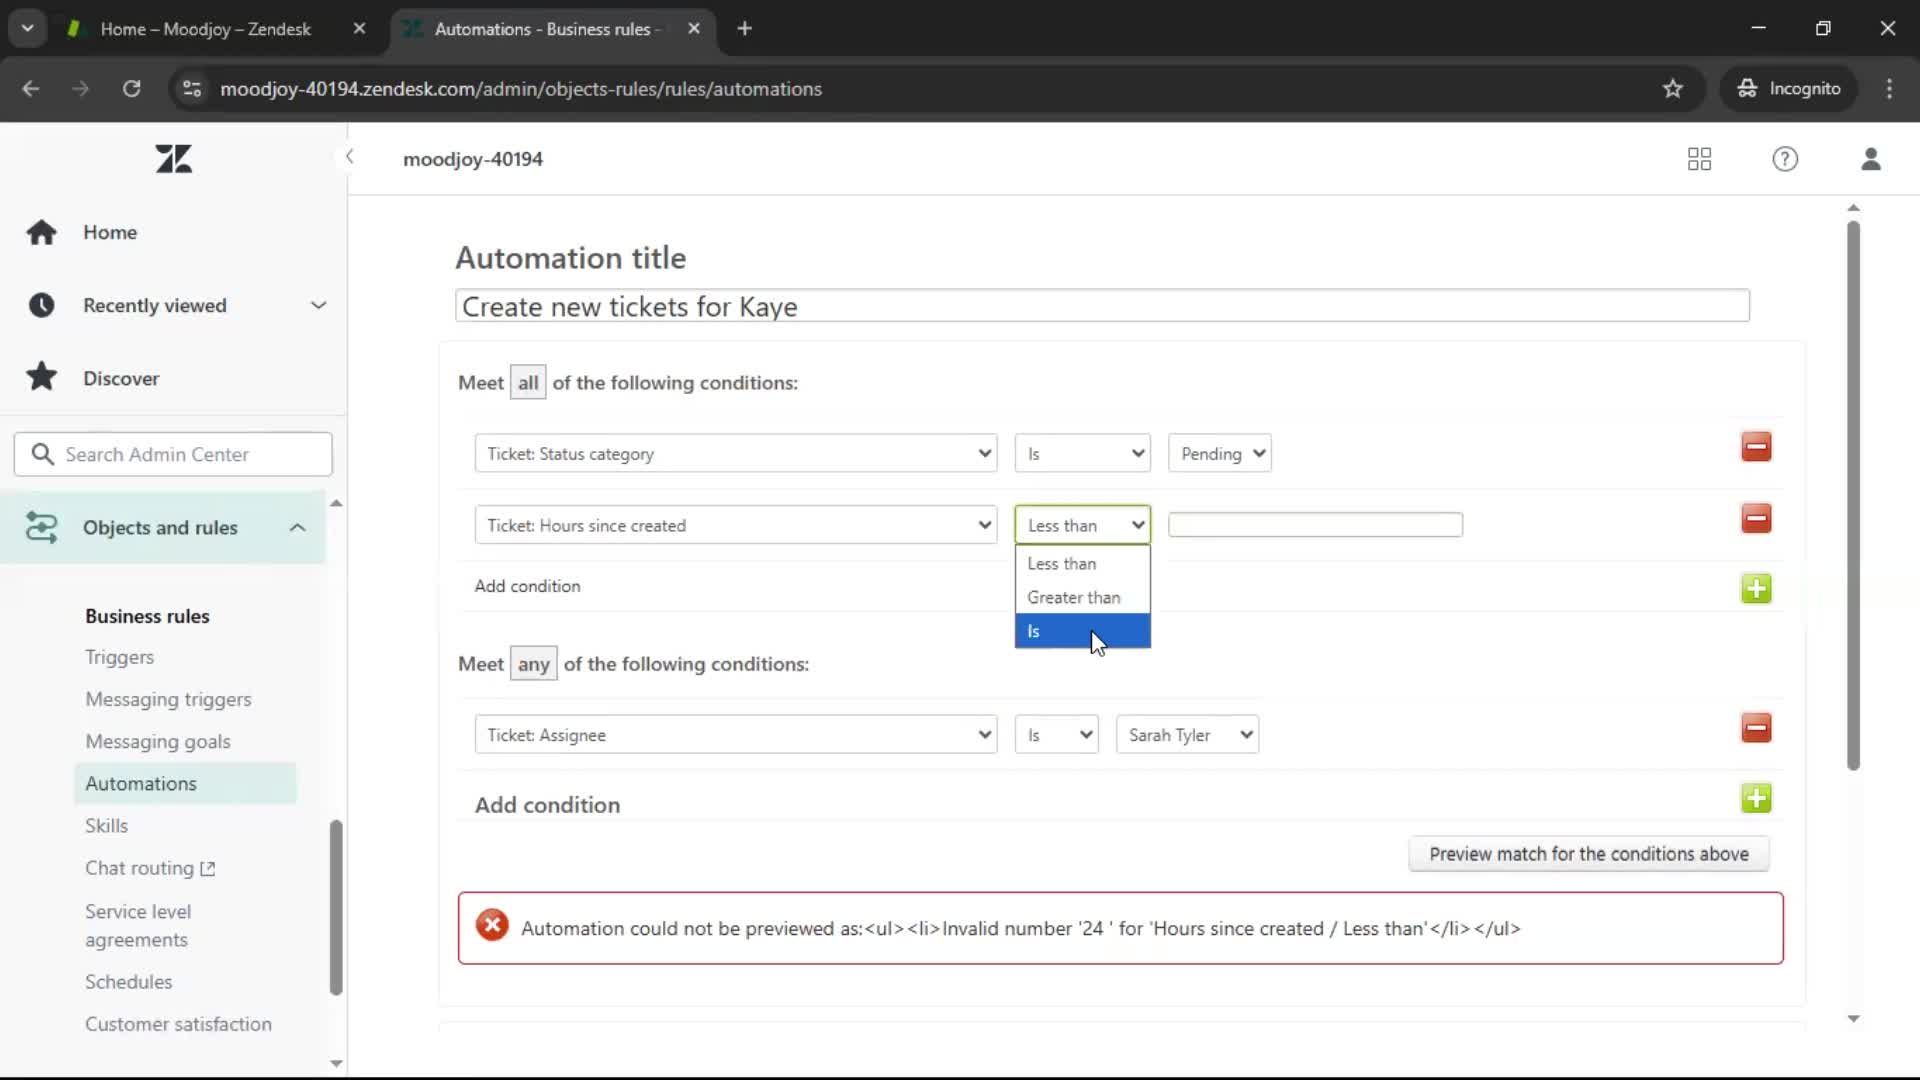The image size is (1920, 1080).
Task: Go to Home in the sidebar
Action: click(110, 232)
